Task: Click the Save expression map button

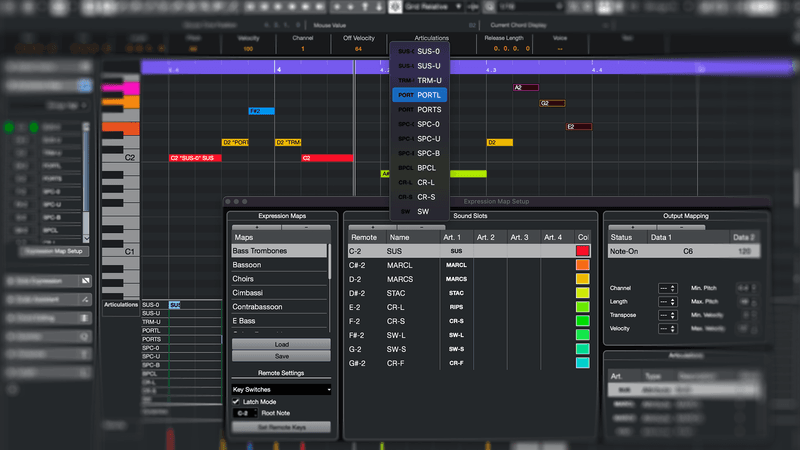Action: coord(281,356)
